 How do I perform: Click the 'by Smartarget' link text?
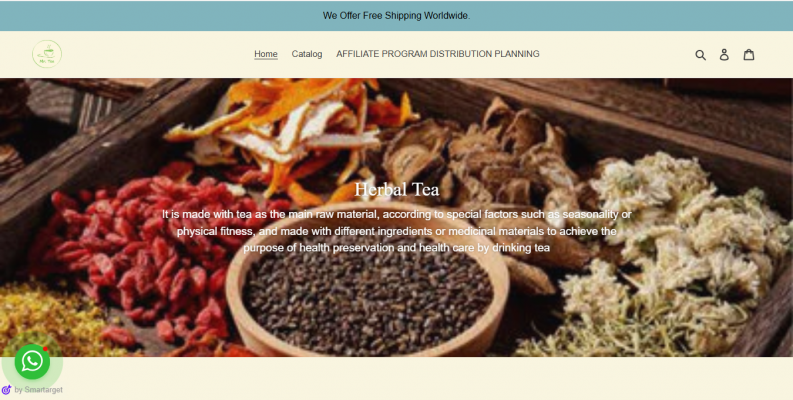coord(38,390)
